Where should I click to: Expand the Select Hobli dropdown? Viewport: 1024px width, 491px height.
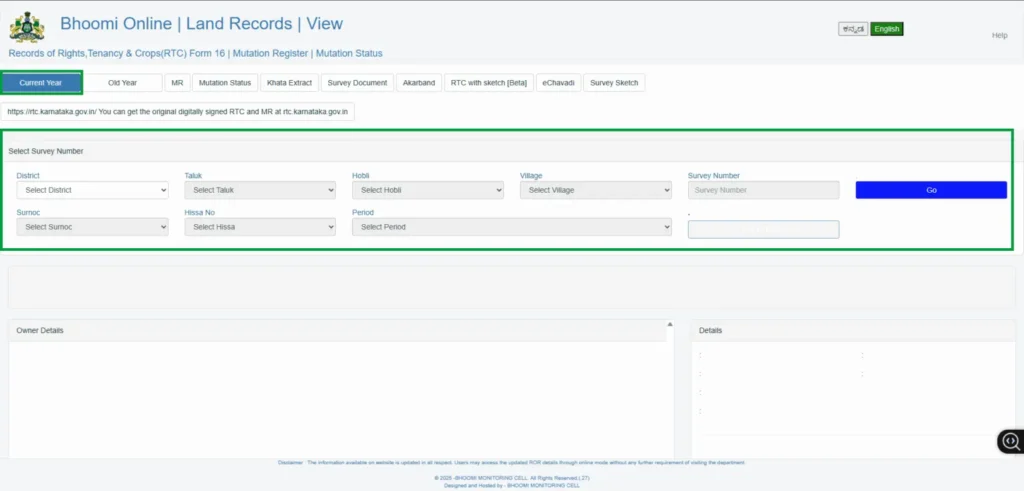click(x=428, y=190)
